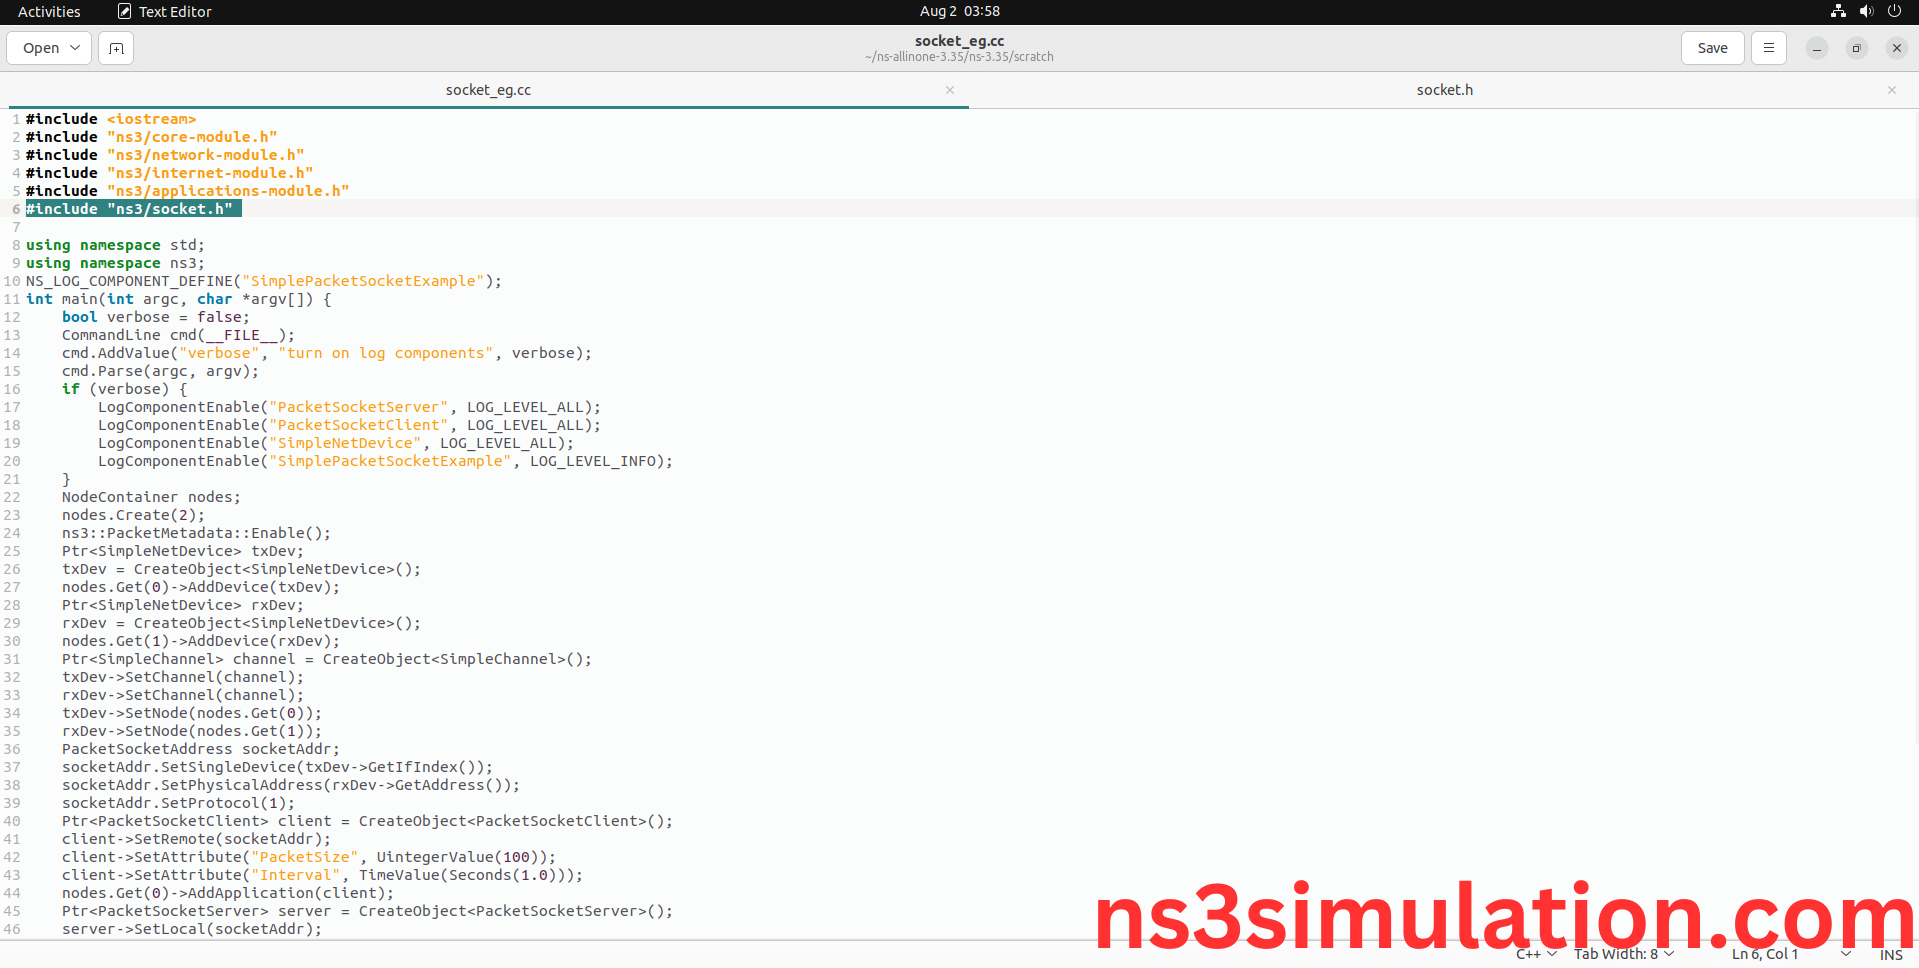Expand the Tab Width: 8 dropdown
The image size is (1919, 968).
tap(1623, 954)
